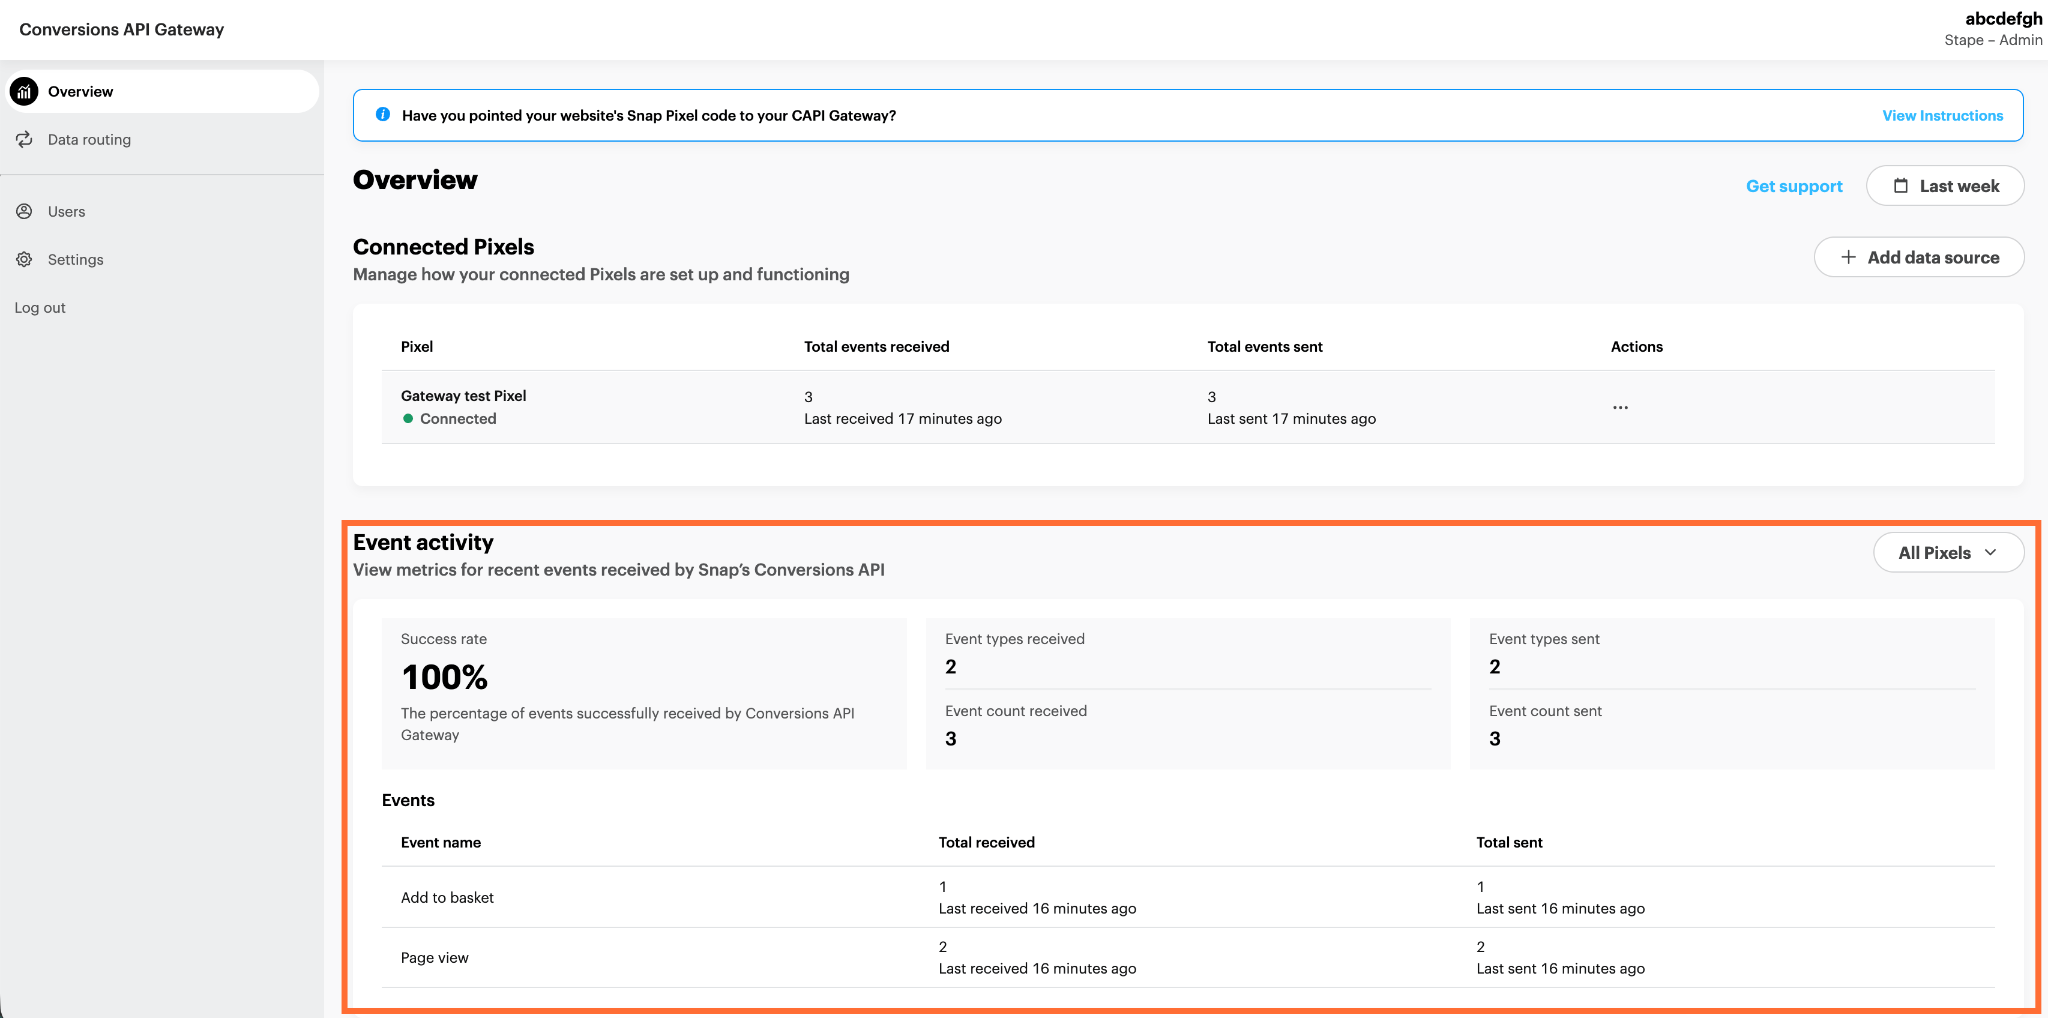This screenshot has height=1018, width=2048.
Task: Click the green Connected status dot
Action: pyautogui.click(x=408, y=419)
